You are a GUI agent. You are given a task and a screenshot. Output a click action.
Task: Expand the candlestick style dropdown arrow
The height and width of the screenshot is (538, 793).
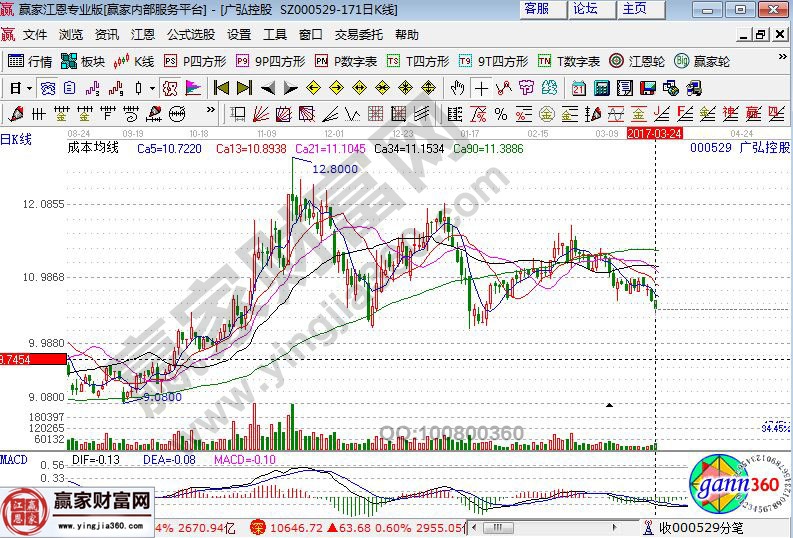click(x=151, y=87)
